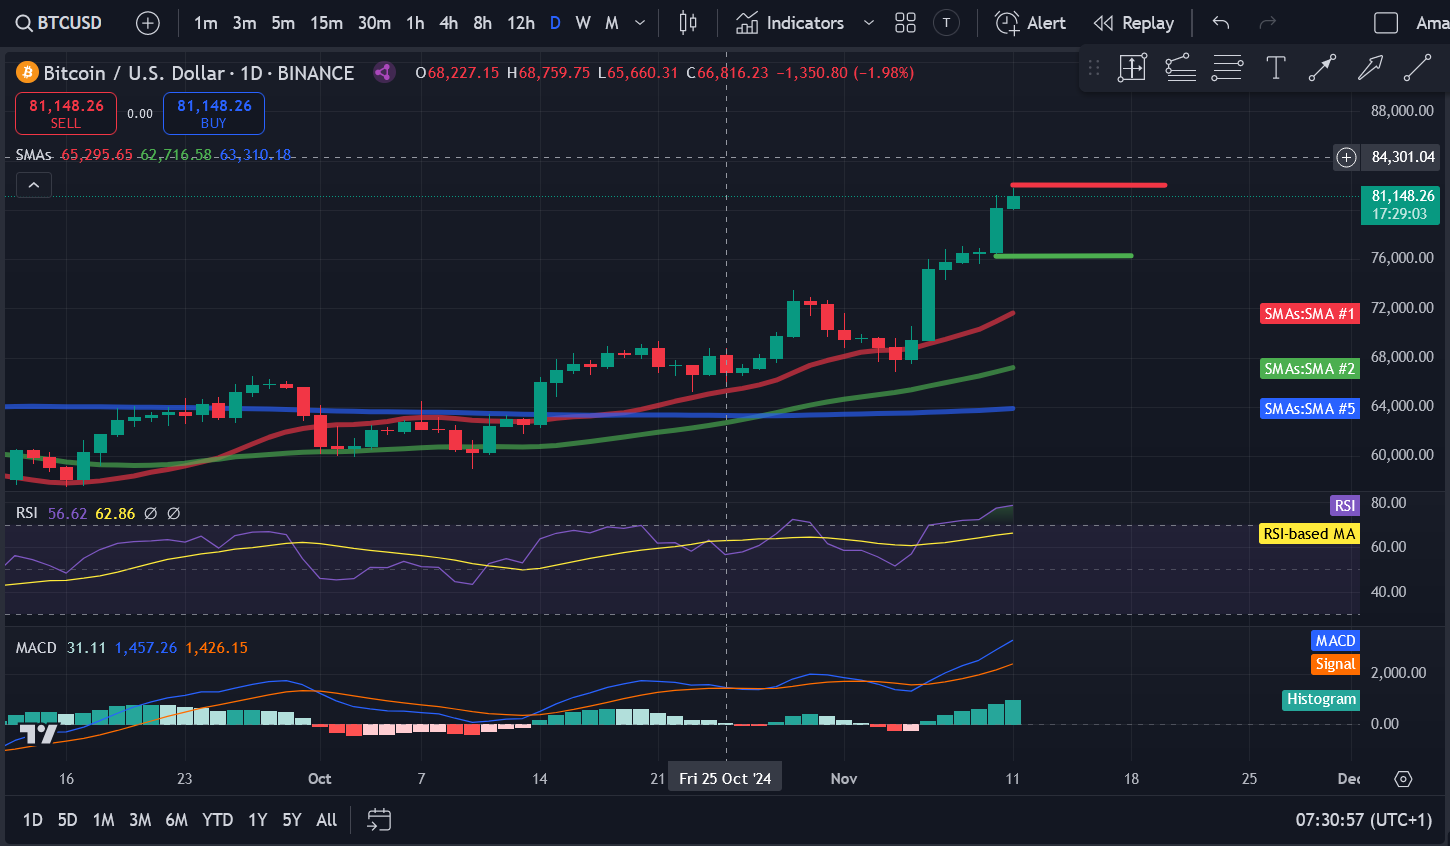1450x846 pixels.
Task: Expand the favorite indicators dropdown arrow
Action: pos(868,23)
